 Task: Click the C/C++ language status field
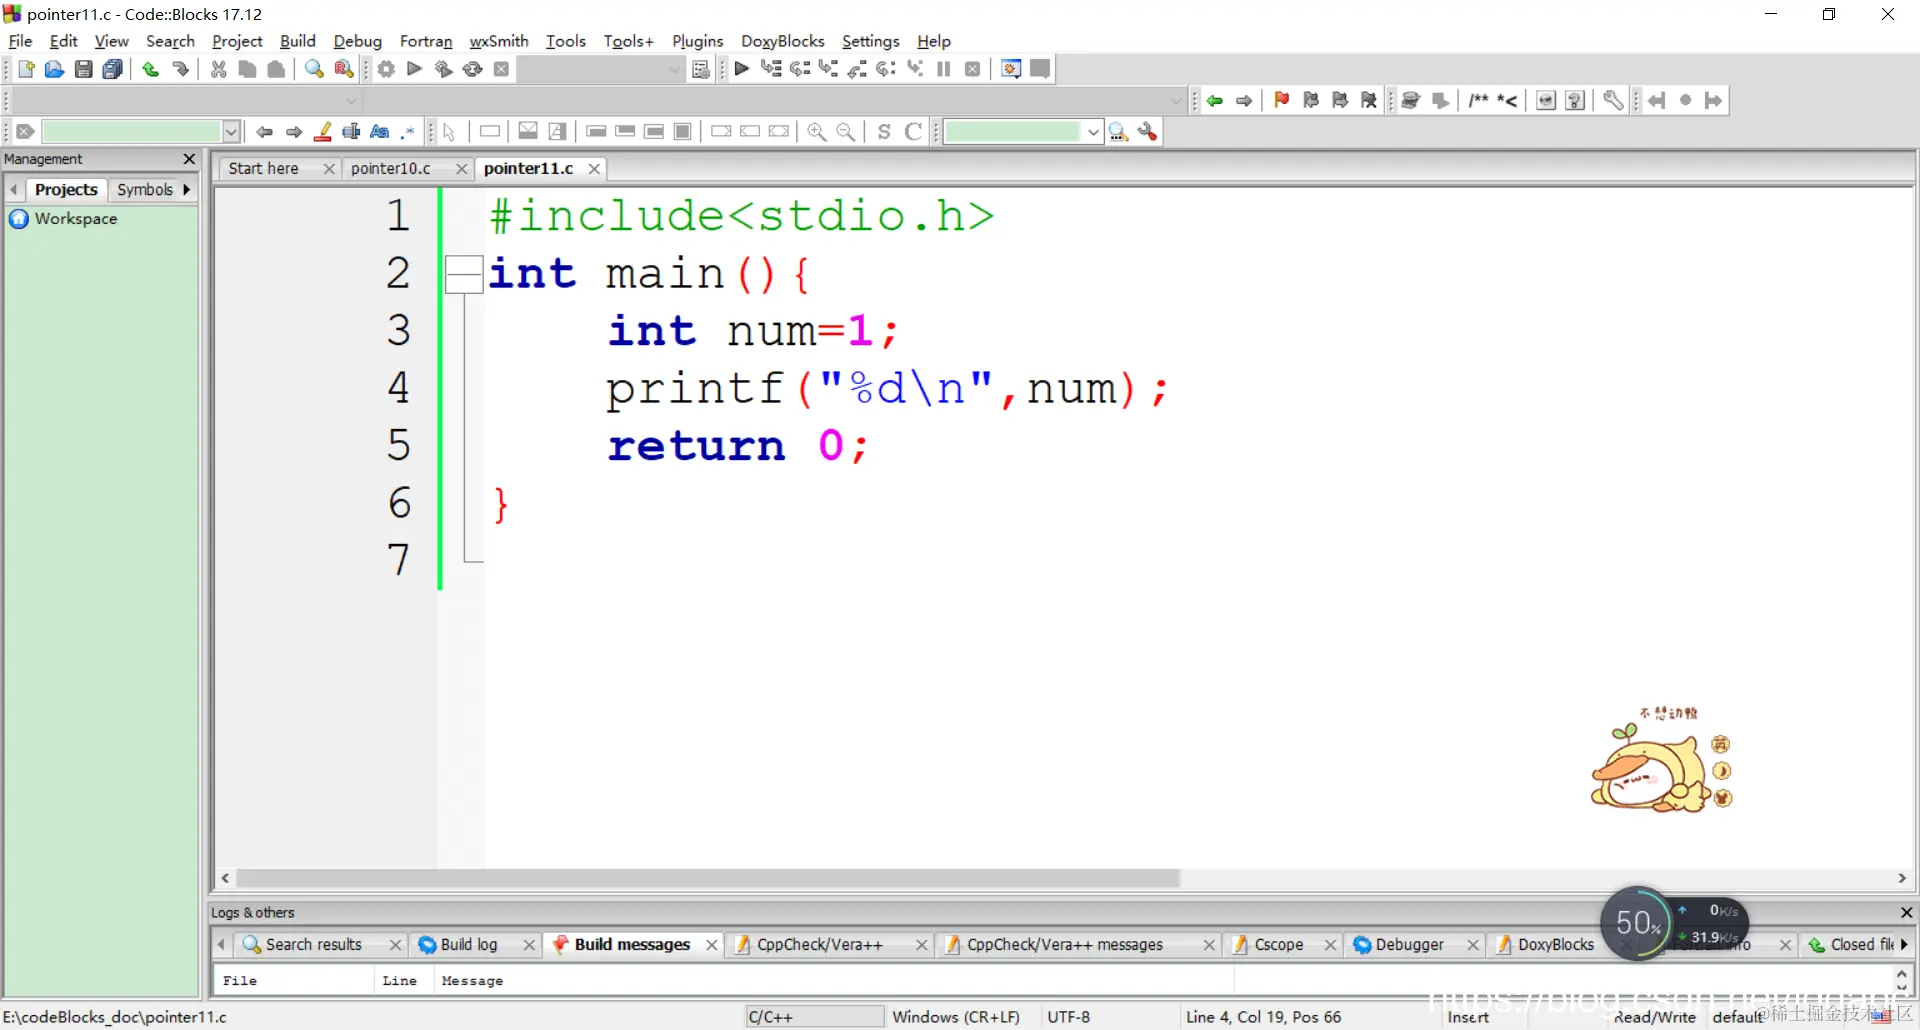[815, 1017]
